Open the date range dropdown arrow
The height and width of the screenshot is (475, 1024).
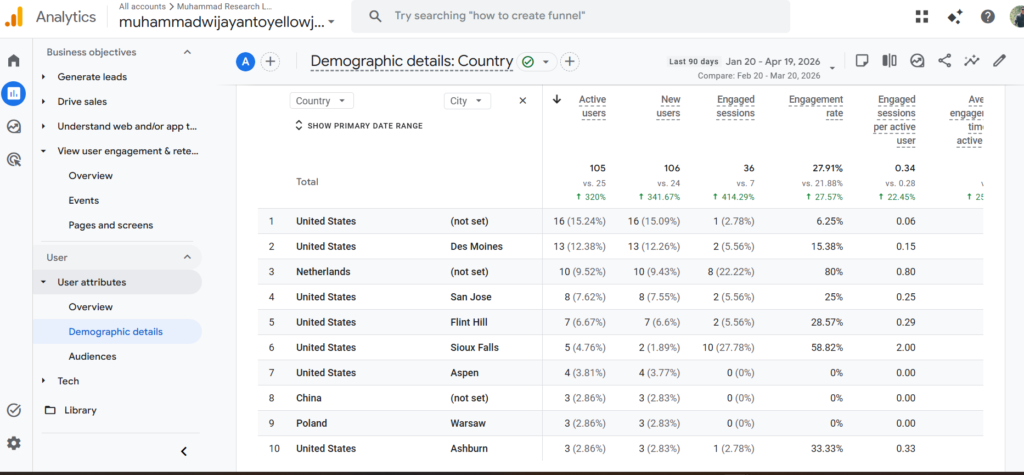point(832,67)
